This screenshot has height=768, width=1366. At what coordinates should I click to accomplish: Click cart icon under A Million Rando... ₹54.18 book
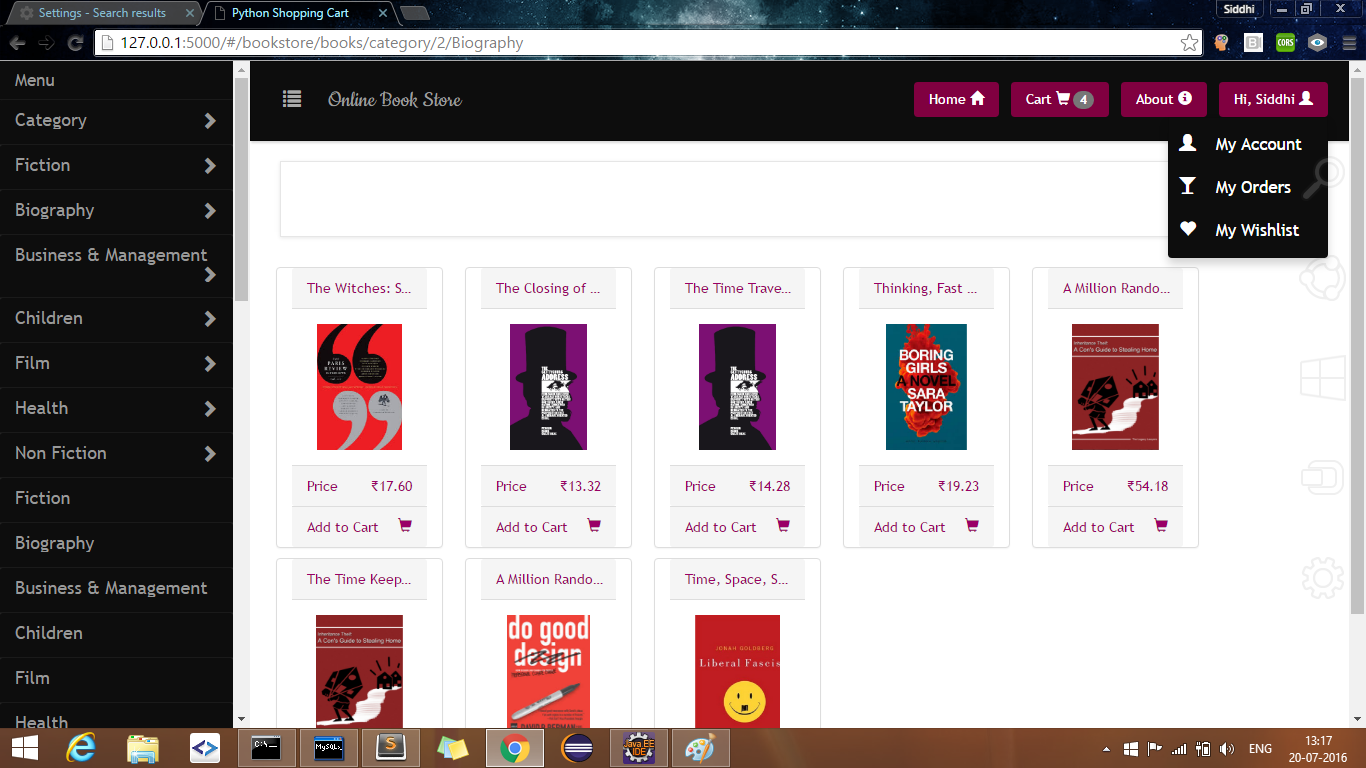click(1161, 525)
